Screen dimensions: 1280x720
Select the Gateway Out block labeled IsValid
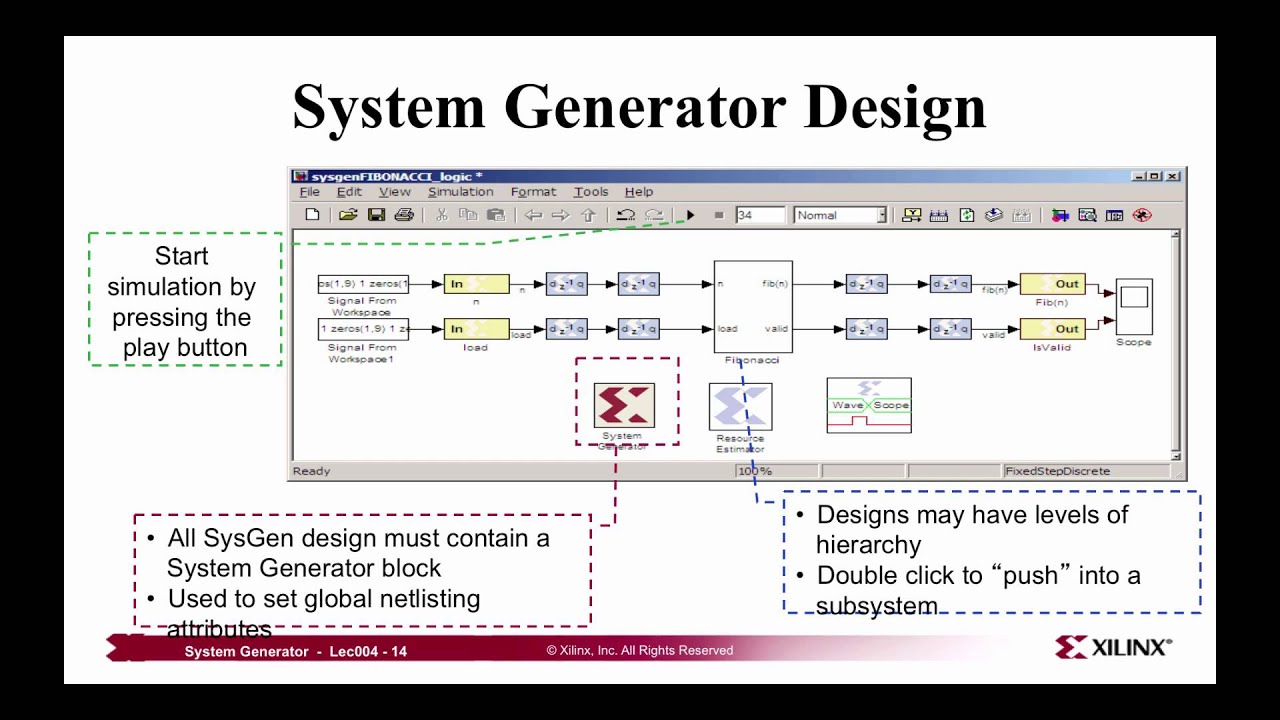tap(1052, 329)
